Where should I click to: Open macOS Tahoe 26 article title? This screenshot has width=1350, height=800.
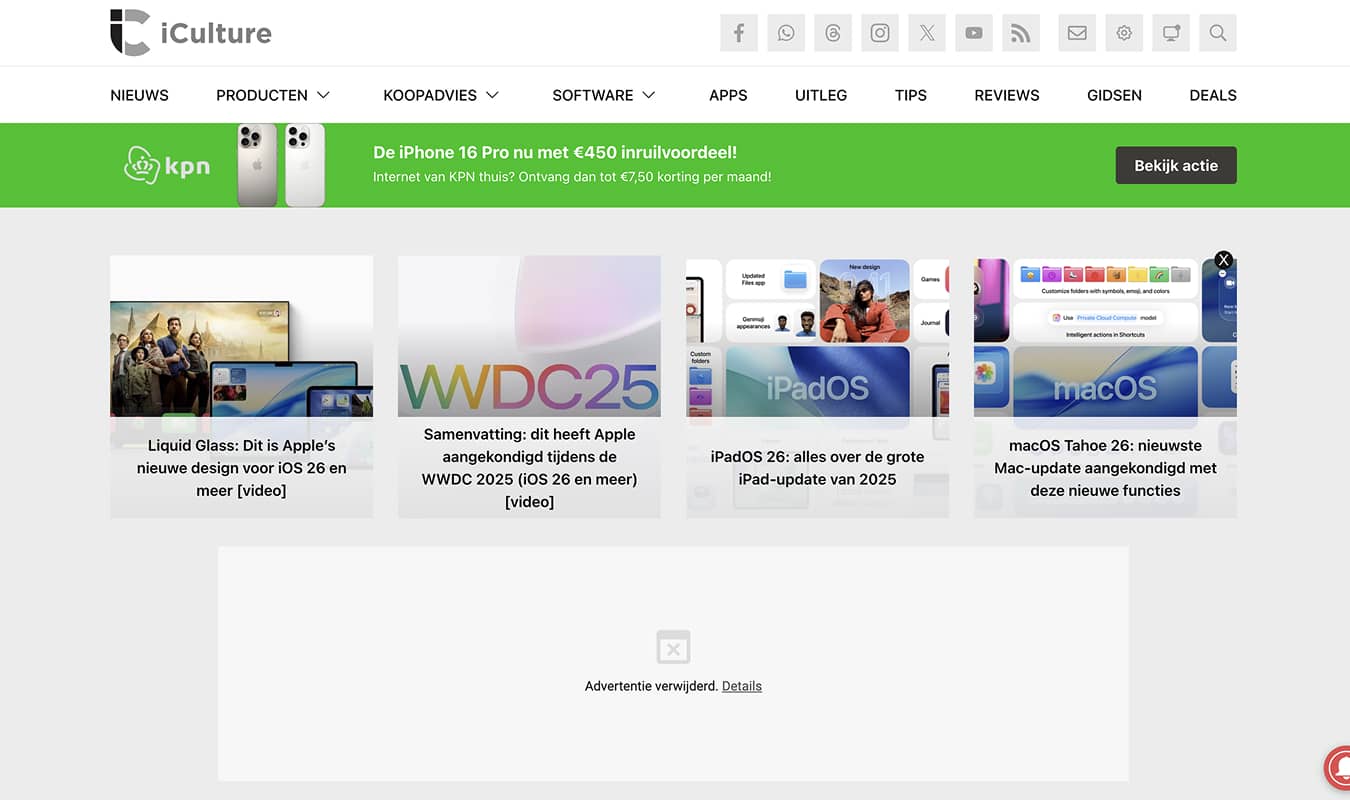pyautogui.click(x=1105, y=468)
